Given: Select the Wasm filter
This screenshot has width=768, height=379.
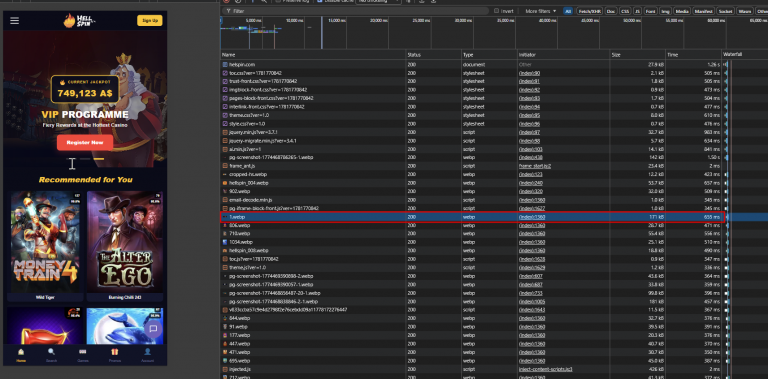Looking at the screenshot, I should (745, 11).
